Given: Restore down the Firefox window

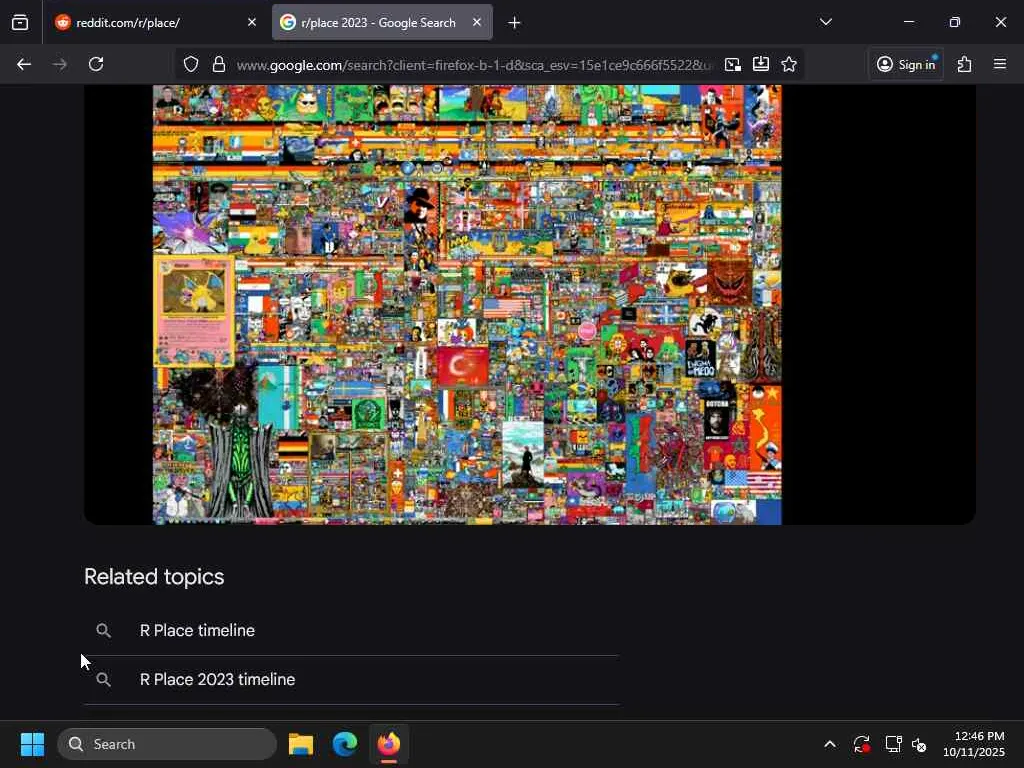Looking at the screenshot, I should pos(954,22).
